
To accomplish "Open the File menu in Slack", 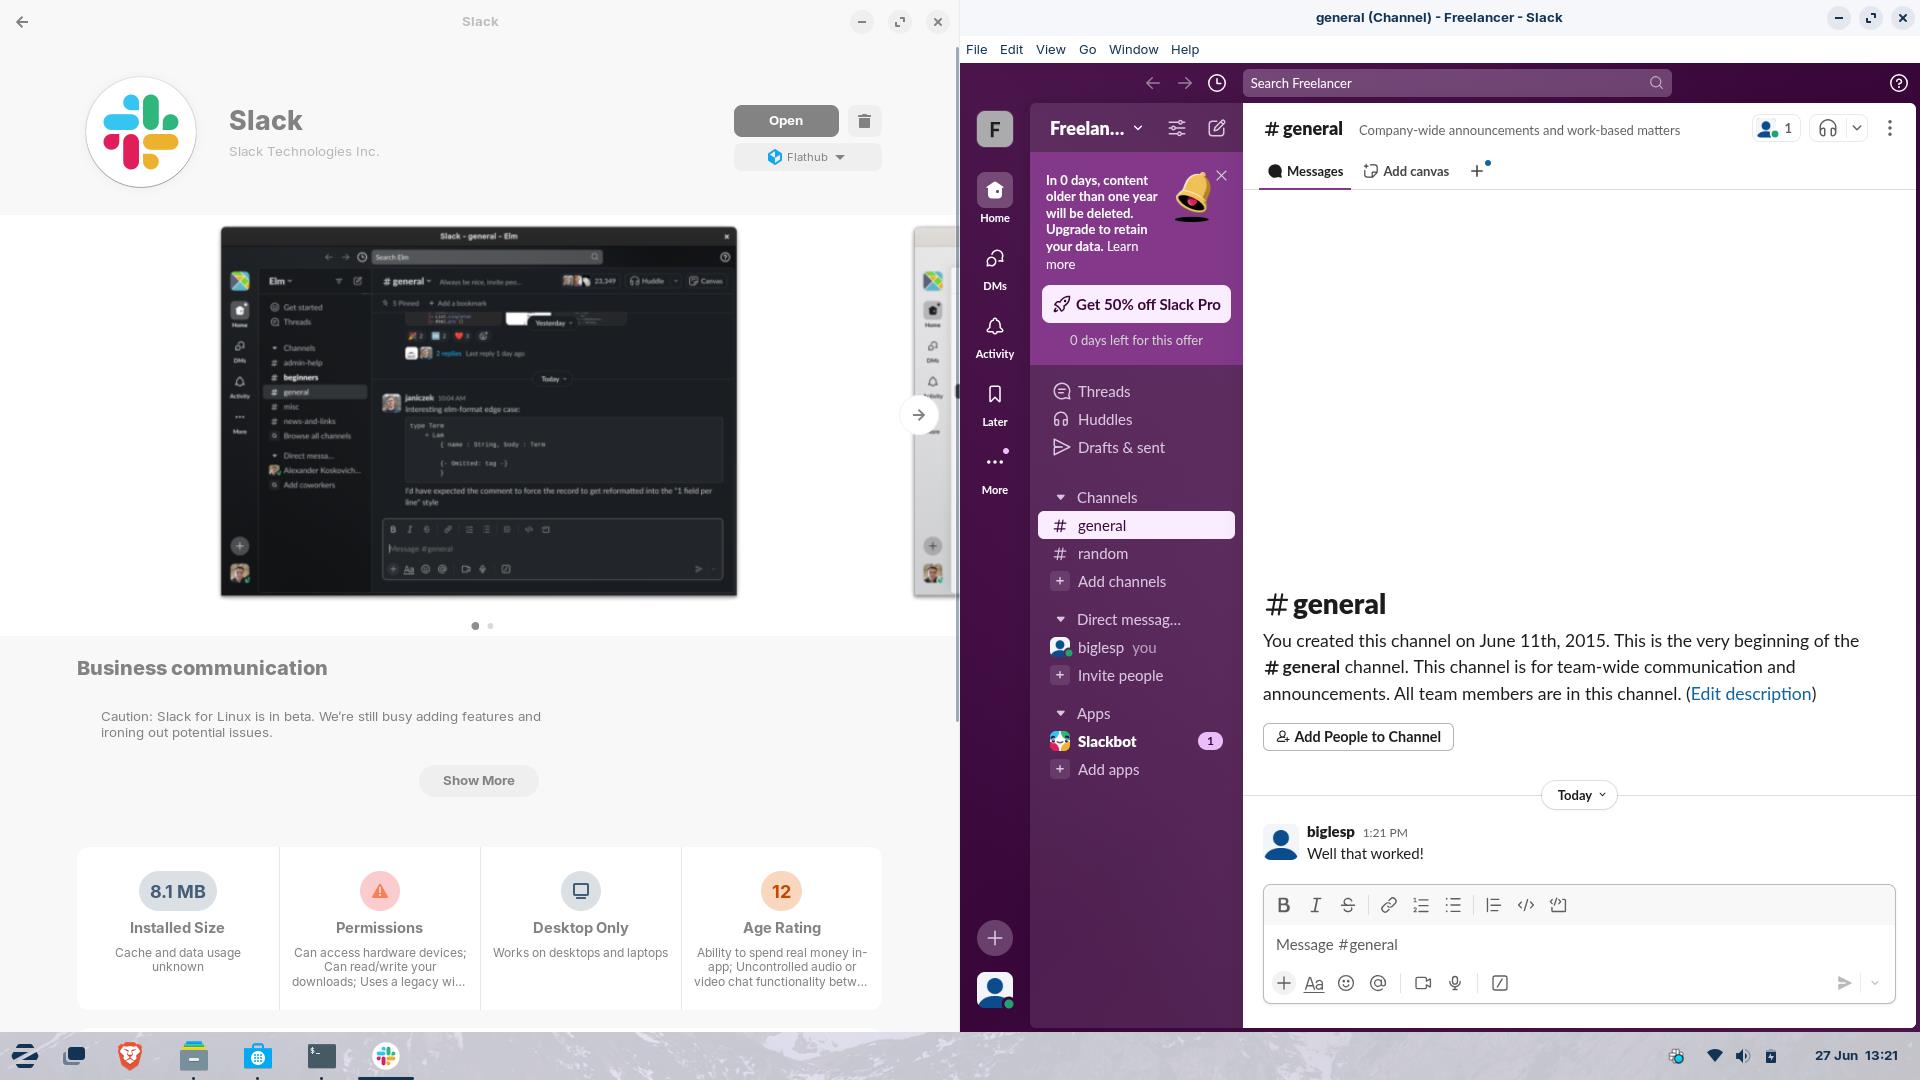I will click(x=976, y=49).
